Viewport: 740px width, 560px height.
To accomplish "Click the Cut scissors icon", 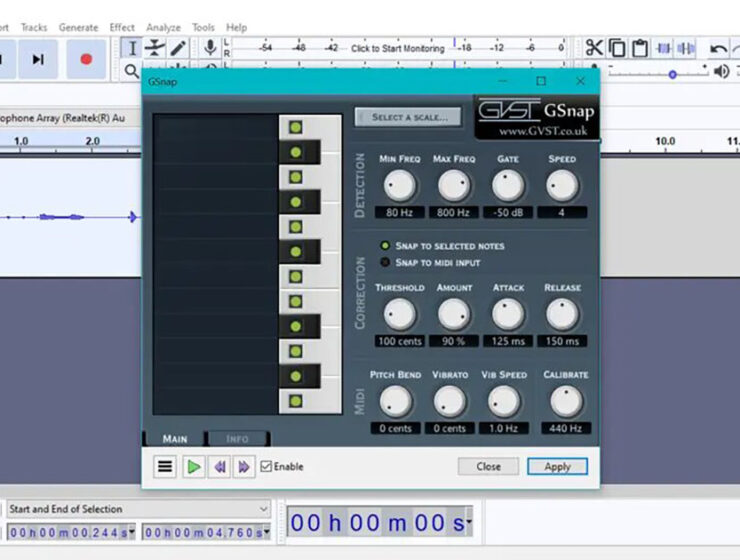I will point(594,48).
